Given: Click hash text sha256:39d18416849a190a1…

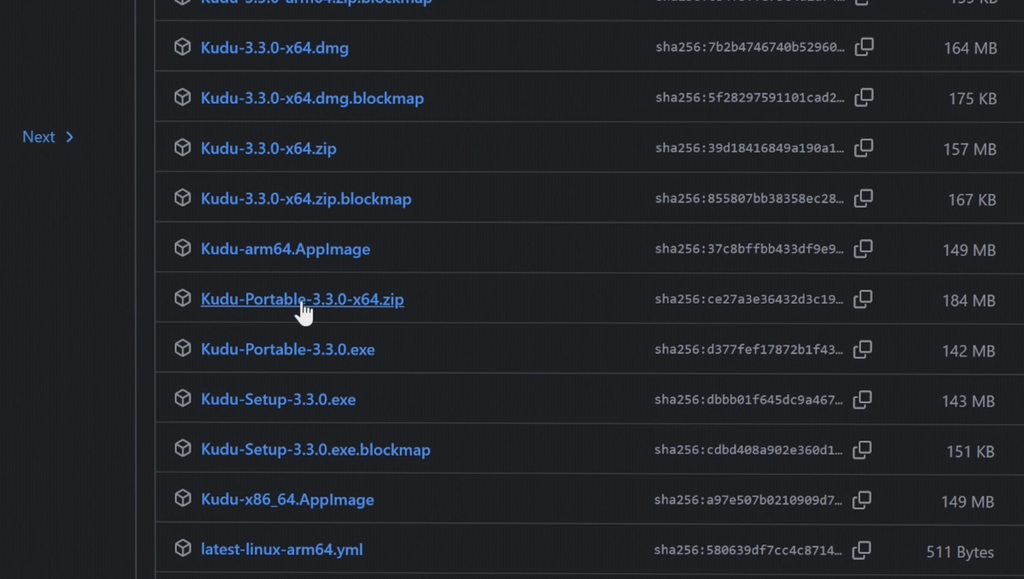Looking at the screenshot, I should (x=750, y=148).
